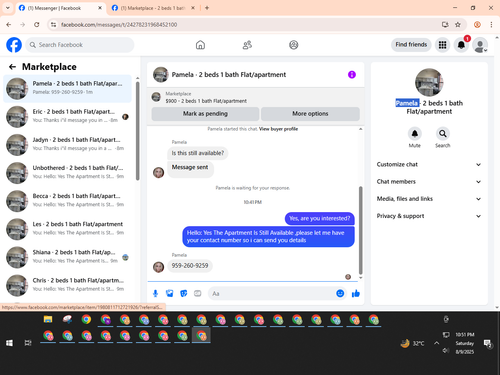The width and height of the screenshot is (500, 375).
Task: Open the Facebook menu grid icon
Action: (442, 45)
